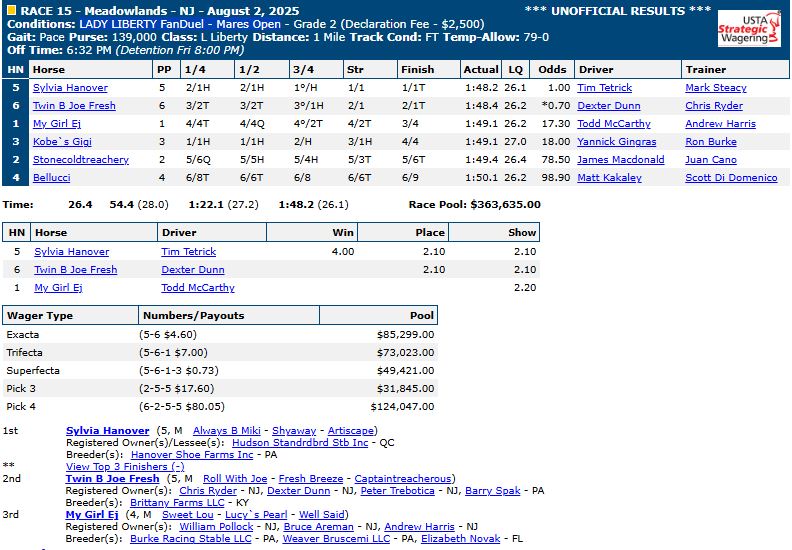Collapse the View Top 3 Finishers section

coord(124,467)
